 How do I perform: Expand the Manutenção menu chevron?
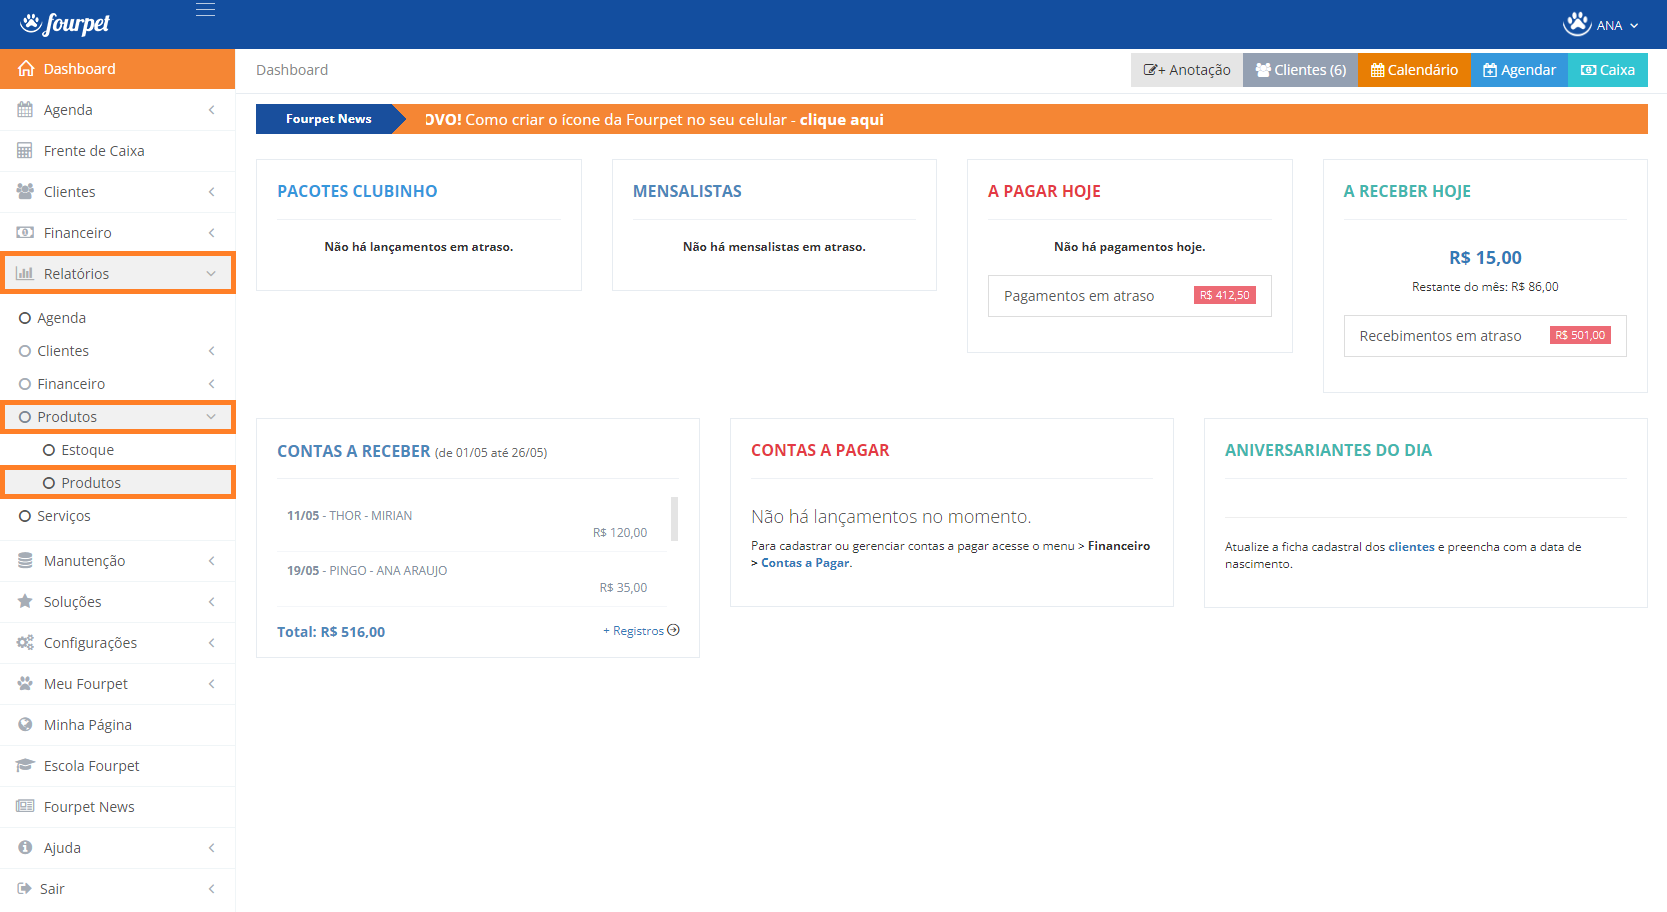(212, 561)
